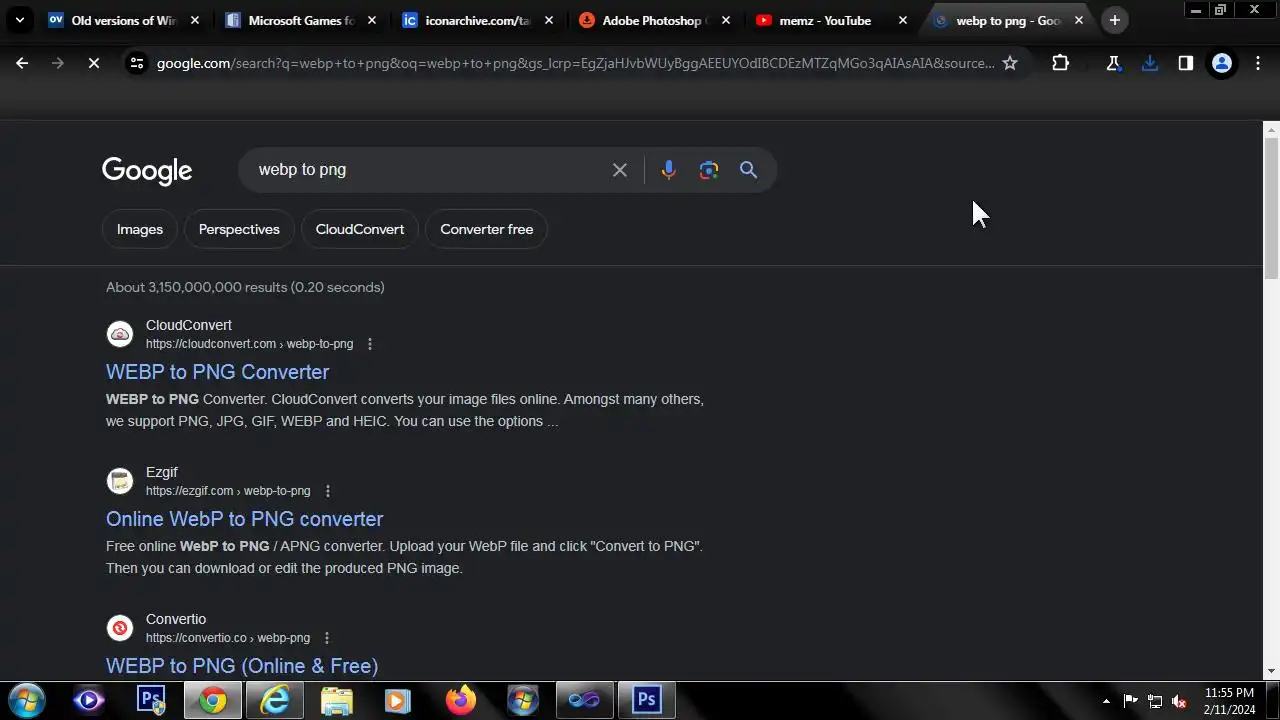Image resolution: width=1280 pixels, height=720 pixels.
Task: Click the address bar URL
Action: pos(575,63)
